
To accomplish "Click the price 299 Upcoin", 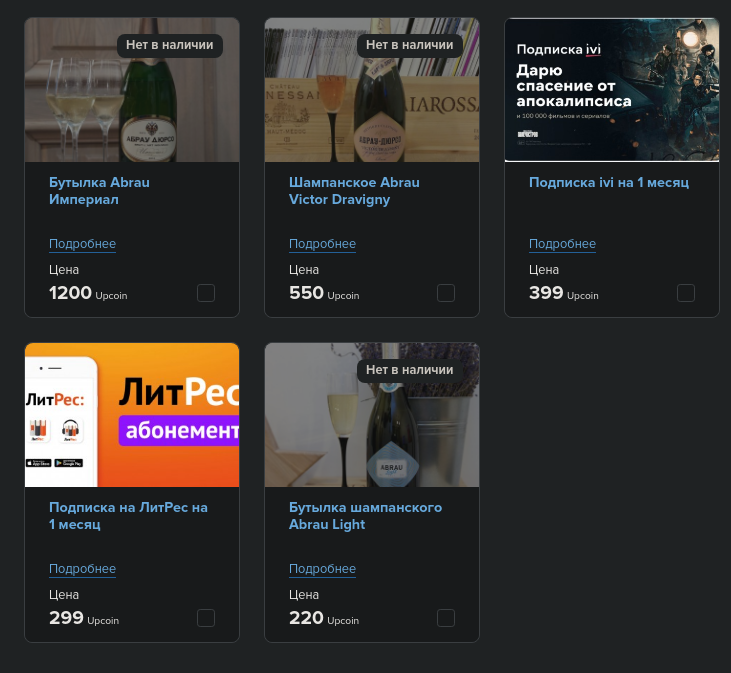I will (x=84, y=618).
